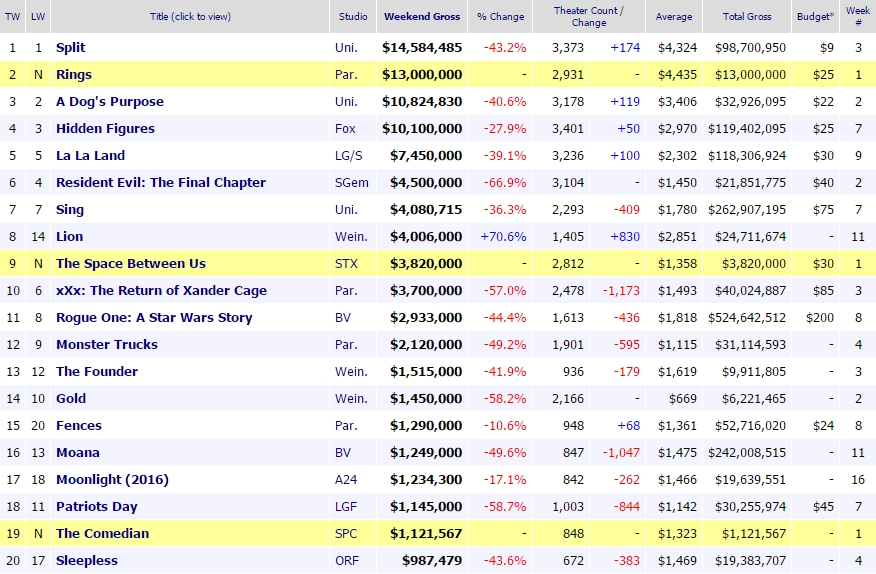The width and height of the screenshot is (876, 574).
Task: Click Fox studio in Hidden Figures row
Action: tap(345, 129)
